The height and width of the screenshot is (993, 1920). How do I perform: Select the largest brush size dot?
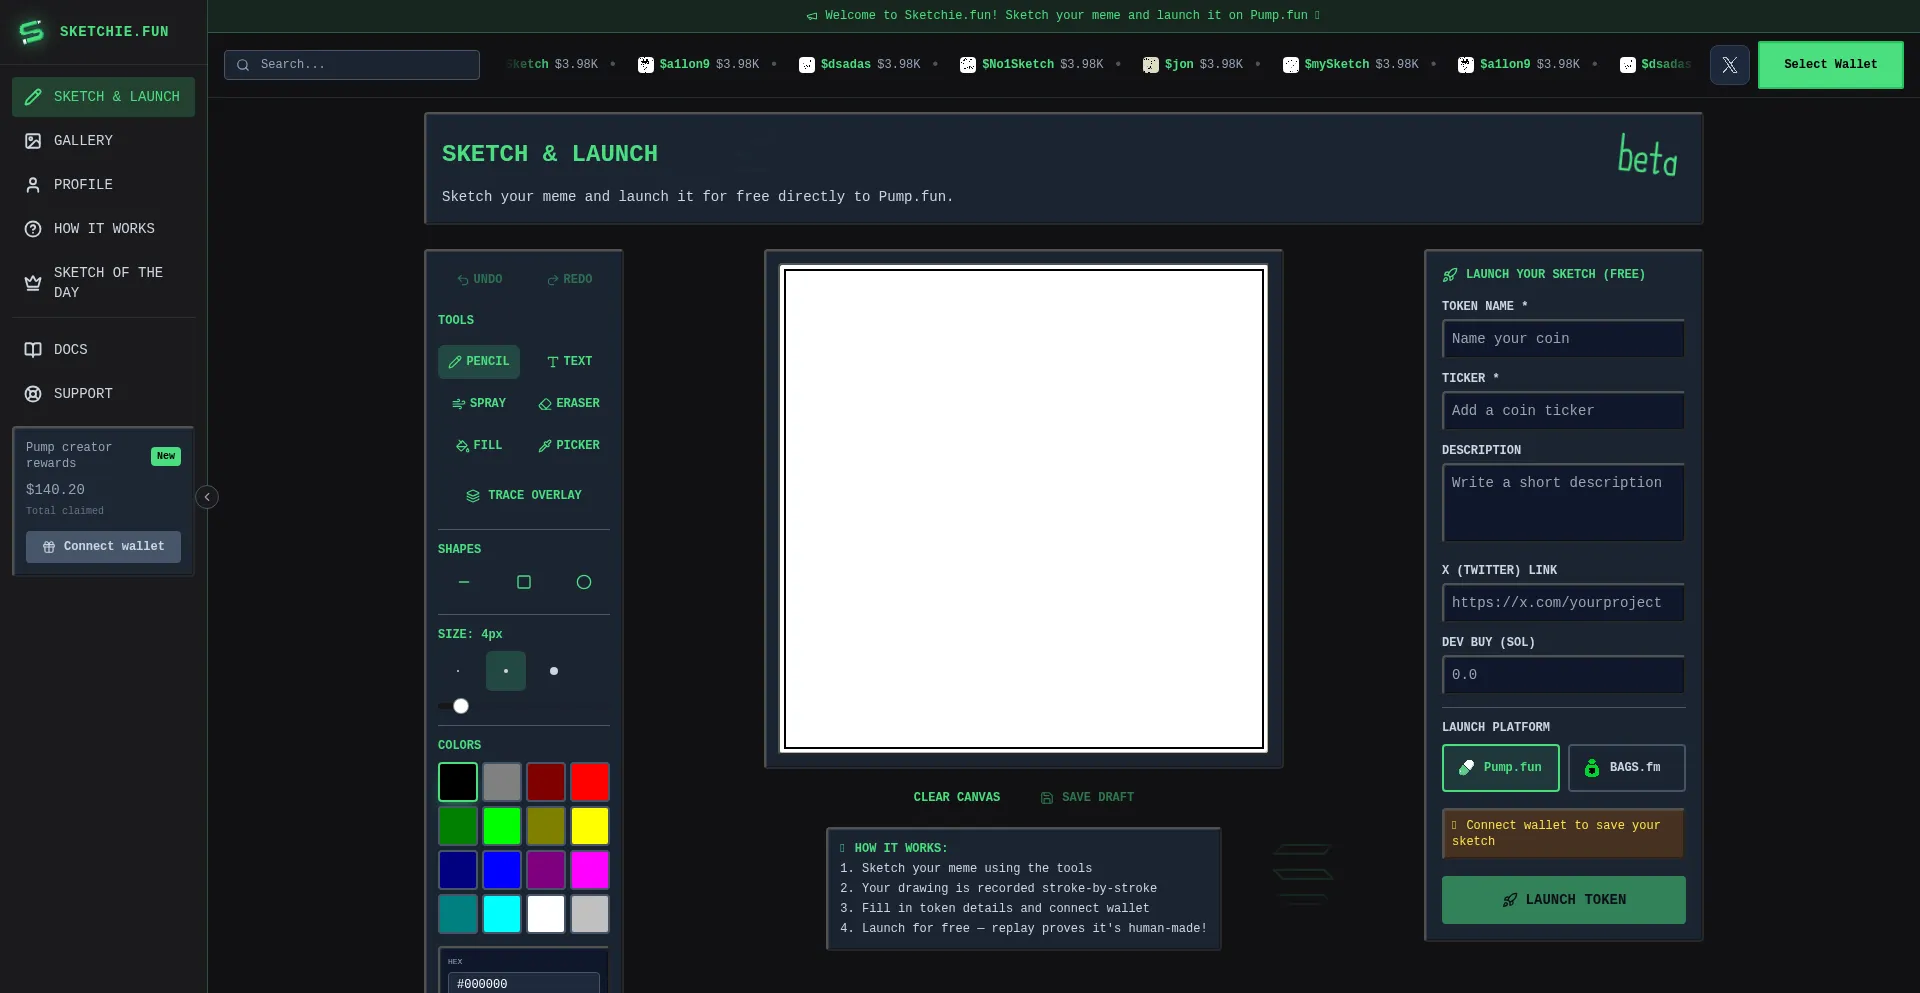554,671
